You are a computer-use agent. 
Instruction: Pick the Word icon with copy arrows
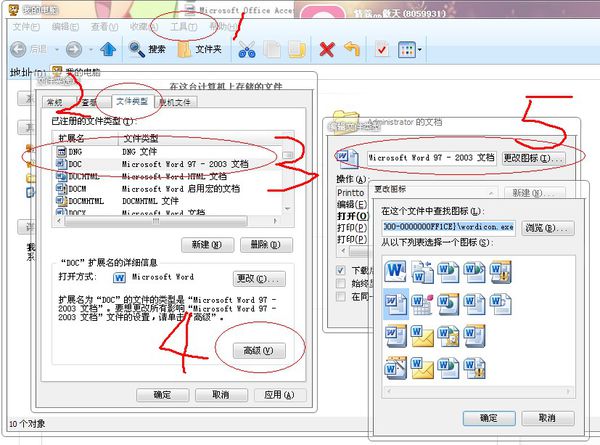tap(423, 272)
